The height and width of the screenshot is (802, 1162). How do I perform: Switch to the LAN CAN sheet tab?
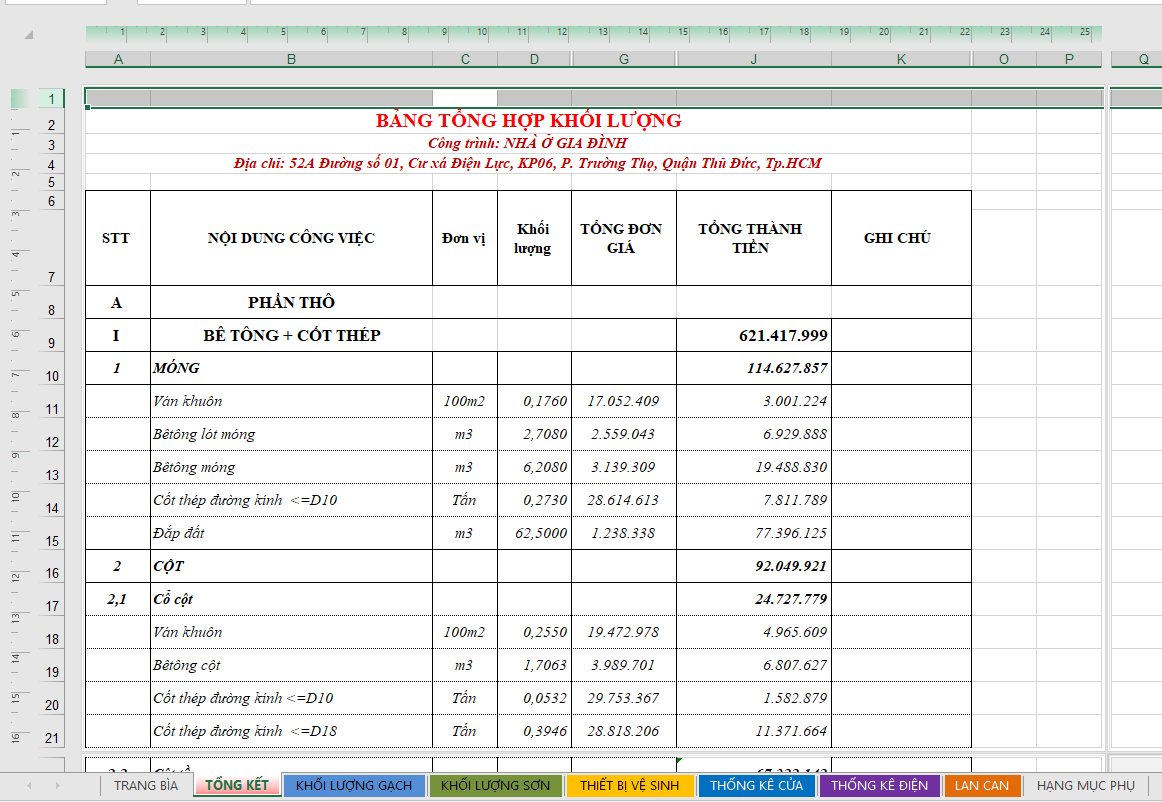(x=981, y=786)
